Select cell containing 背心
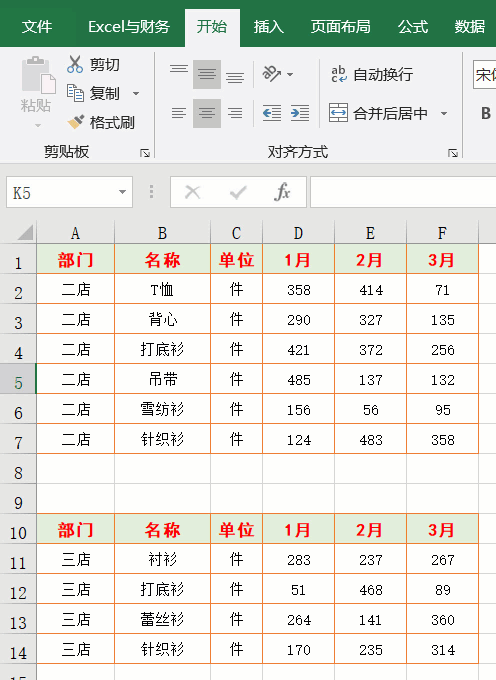496x680 pixels. pyautogui.click(x=162, y=319)
